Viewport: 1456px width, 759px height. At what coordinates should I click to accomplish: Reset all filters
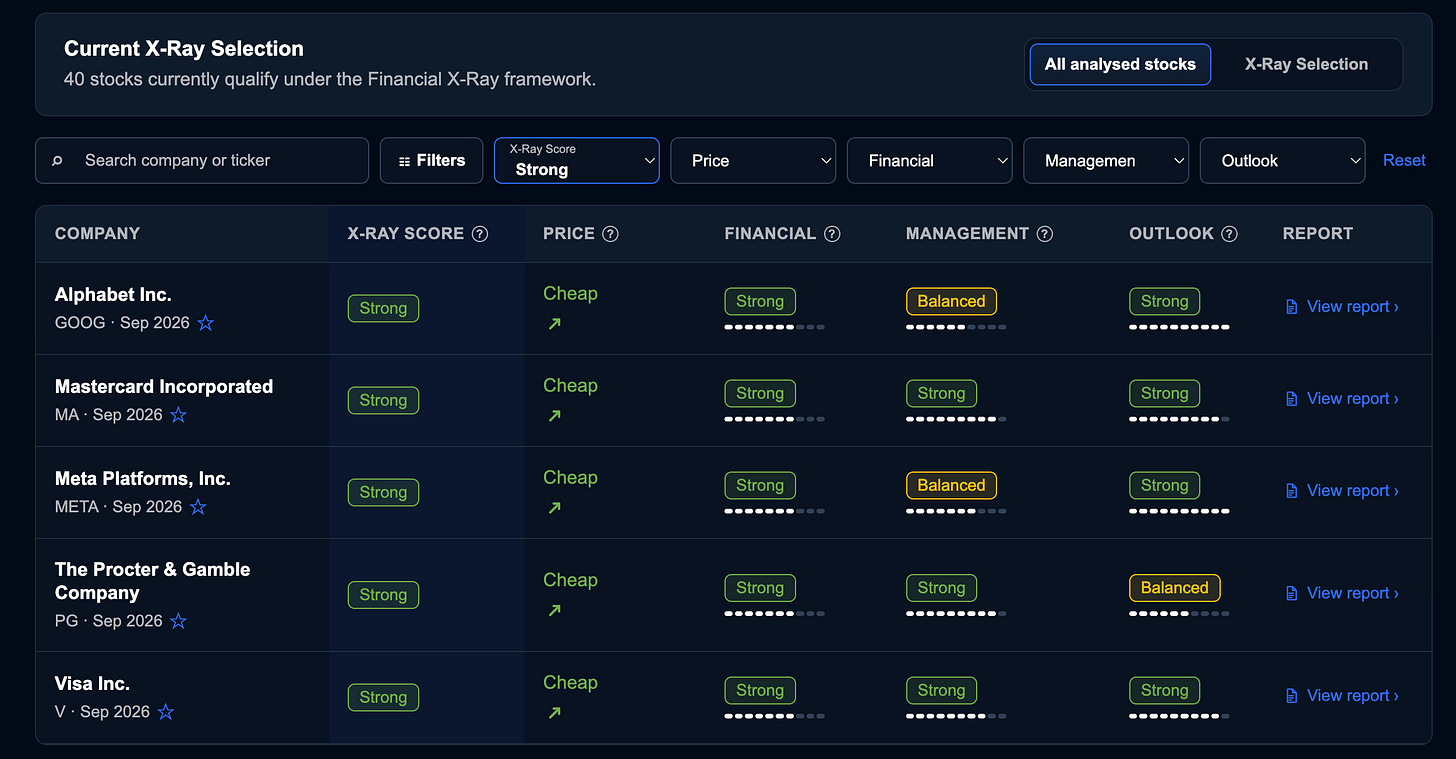click(x=1404, y=160)
